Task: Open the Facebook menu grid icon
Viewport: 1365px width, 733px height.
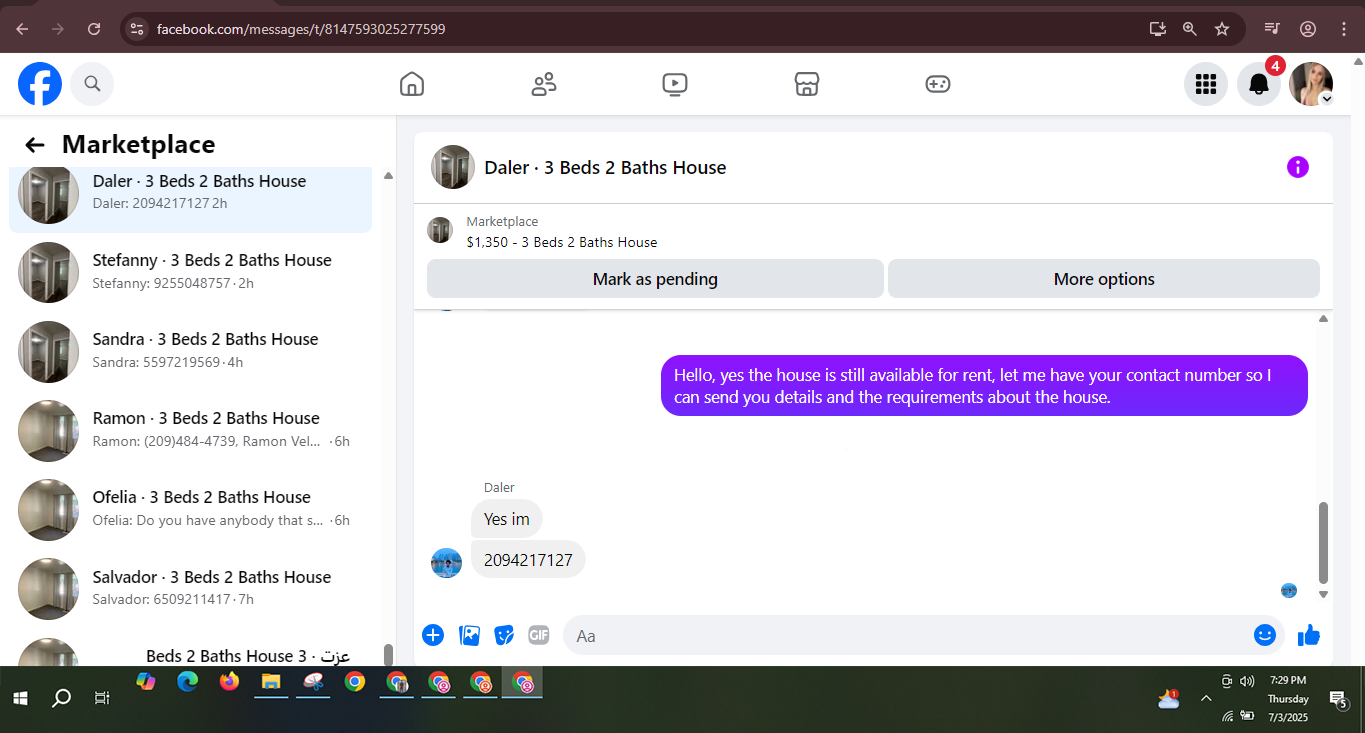Action: (1206, 84)
